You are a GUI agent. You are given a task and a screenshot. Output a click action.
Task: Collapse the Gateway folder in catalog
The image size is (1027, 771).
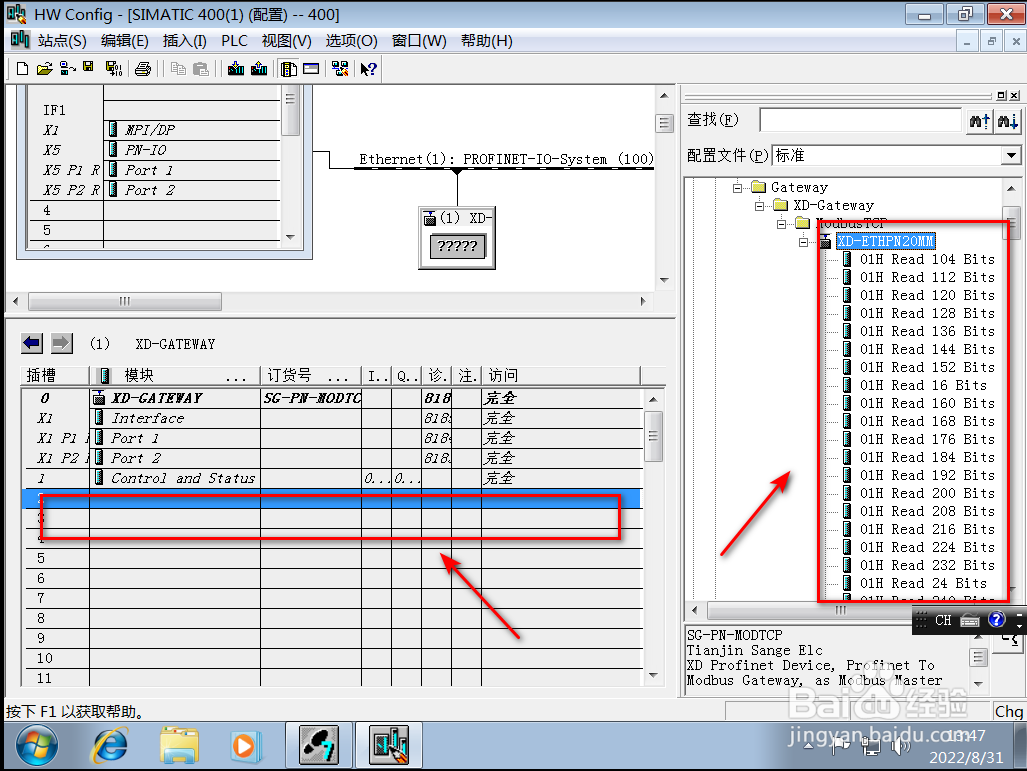pos(738,188)
